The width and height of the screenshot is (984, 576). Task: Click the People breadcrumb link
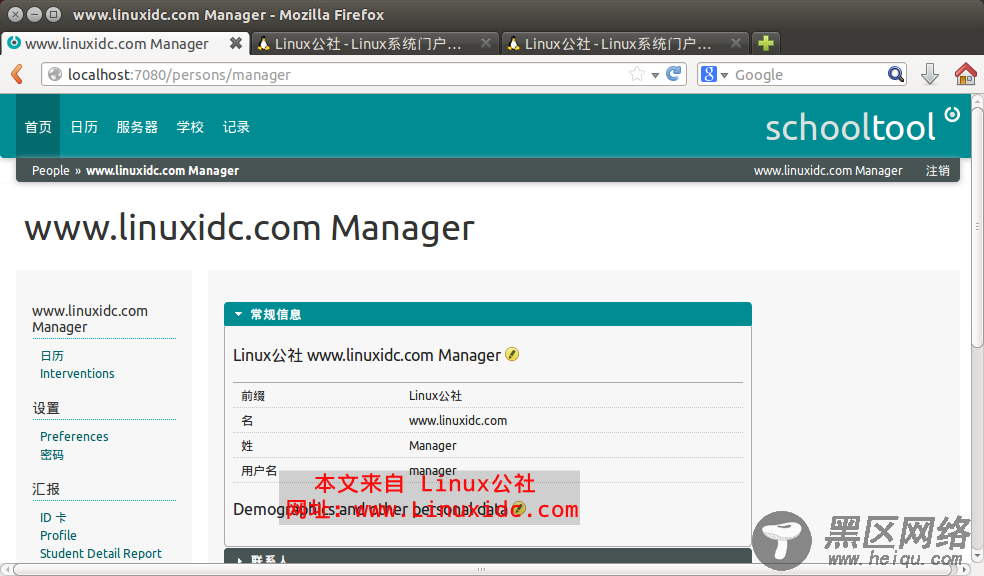[x=51, y=170]
